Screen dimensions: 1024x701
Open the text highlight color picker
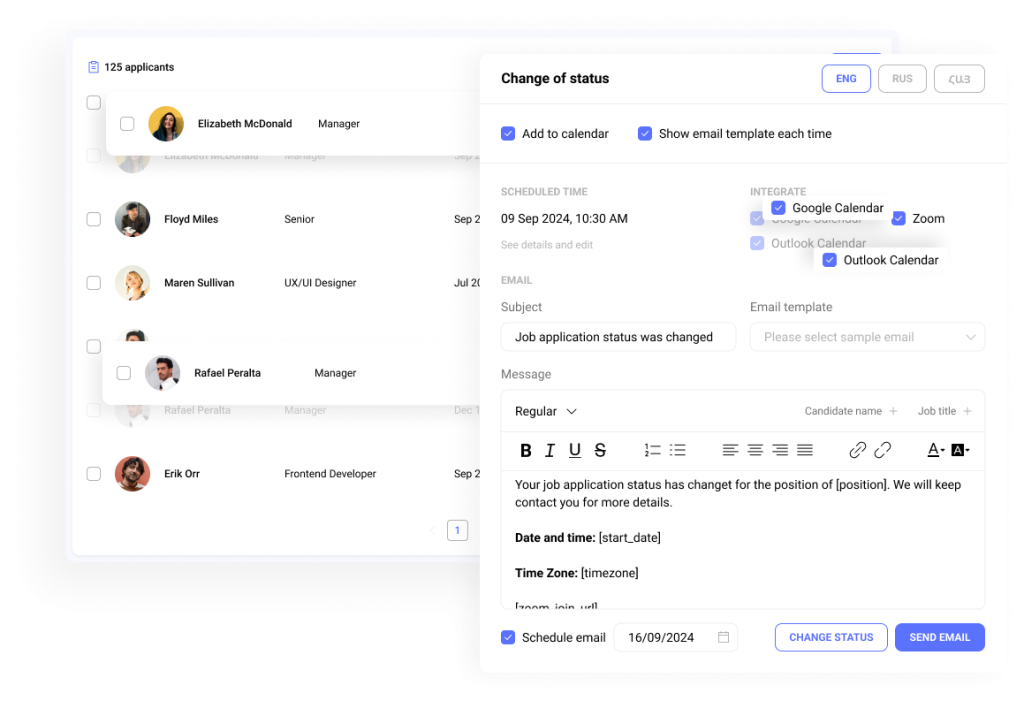point(959,450)
